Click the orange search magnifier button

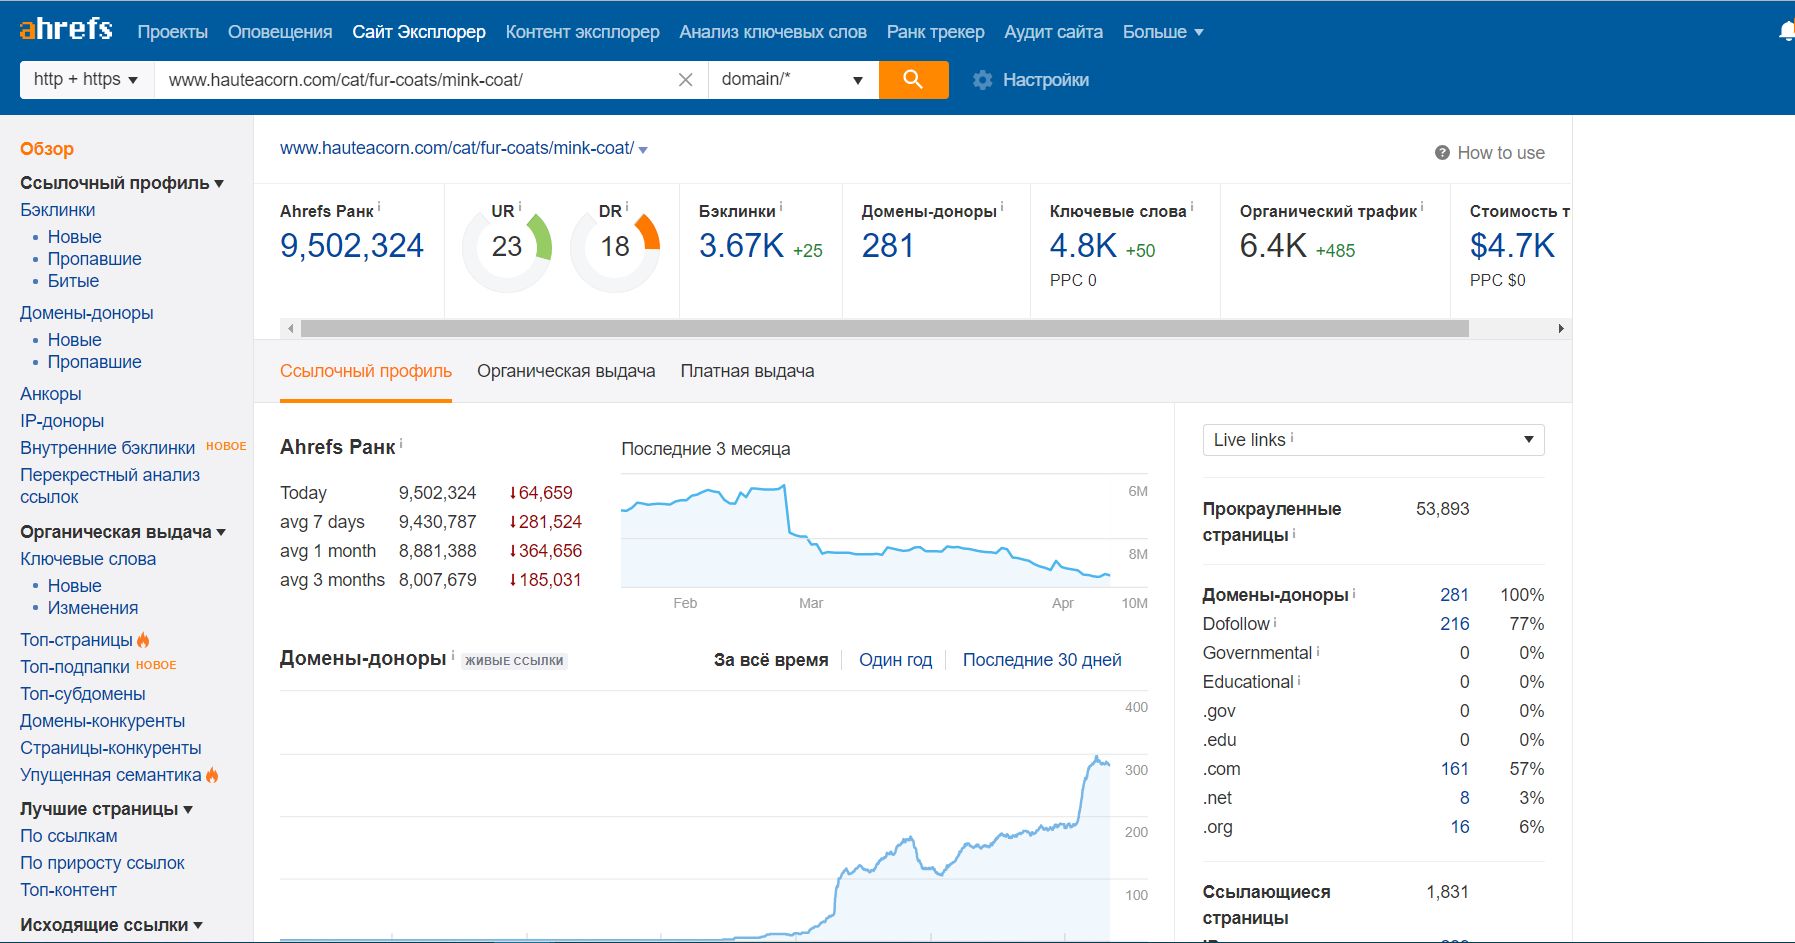913,79
